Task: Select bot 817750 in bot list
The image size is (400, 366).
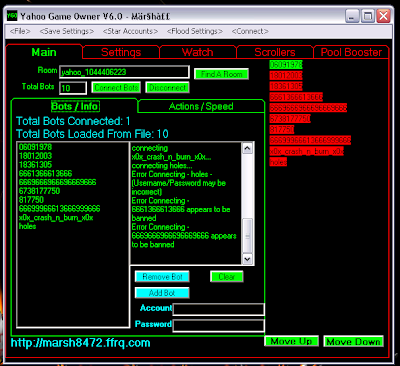Action: pyautogui.click(x=31, y=200)
